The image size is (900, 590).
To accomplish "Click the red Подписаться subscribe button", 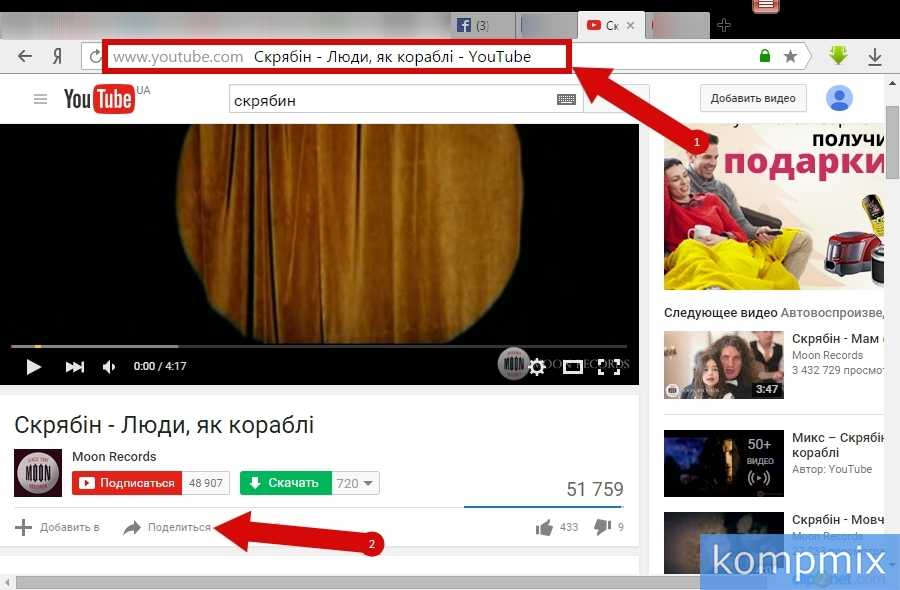I will (127, 483).
